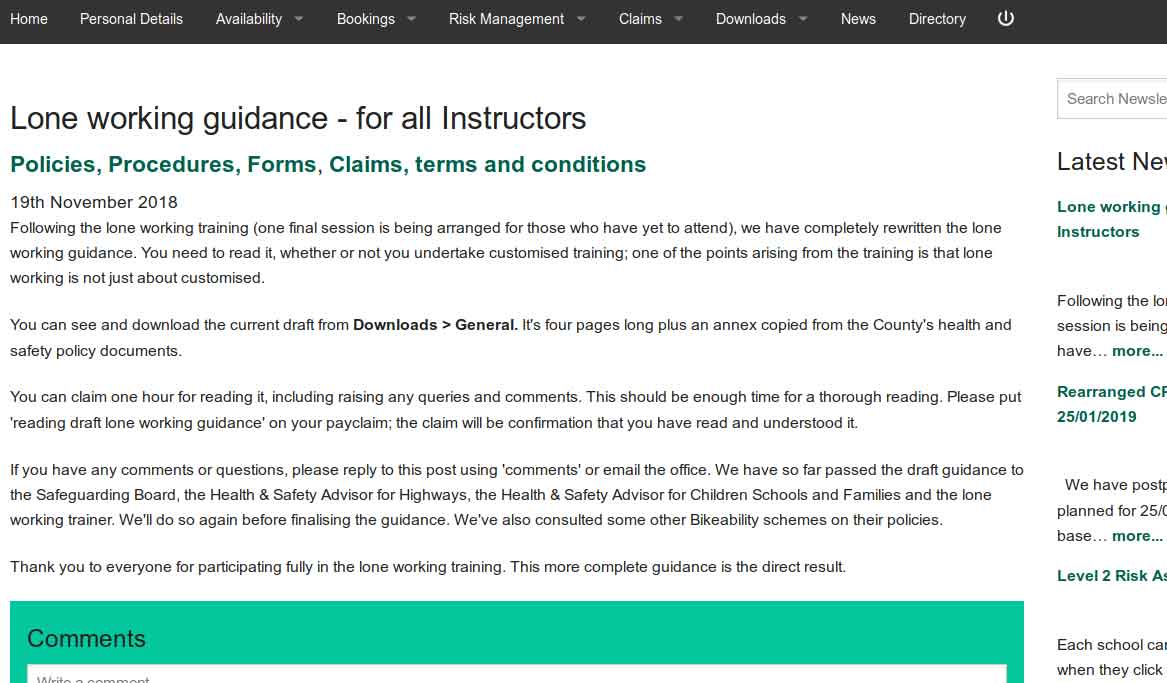Go to the News page
Viewport: 1167px width, 683px height.
pyautogui.click(x=858, y=19)
